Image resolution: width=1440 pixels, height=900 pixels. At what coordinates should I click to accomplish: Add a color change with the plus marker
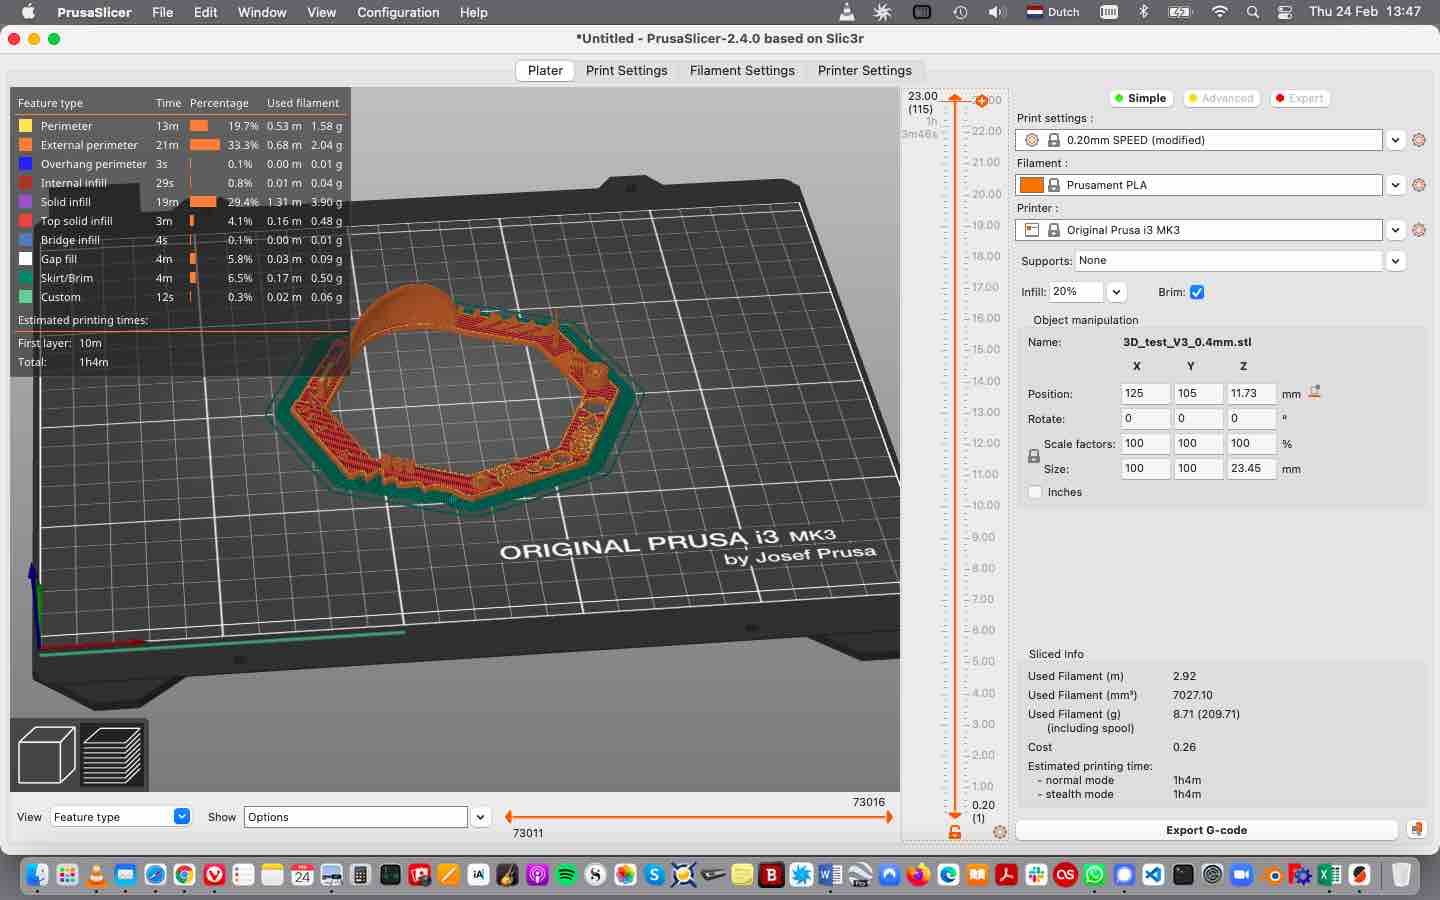[981, 100]
